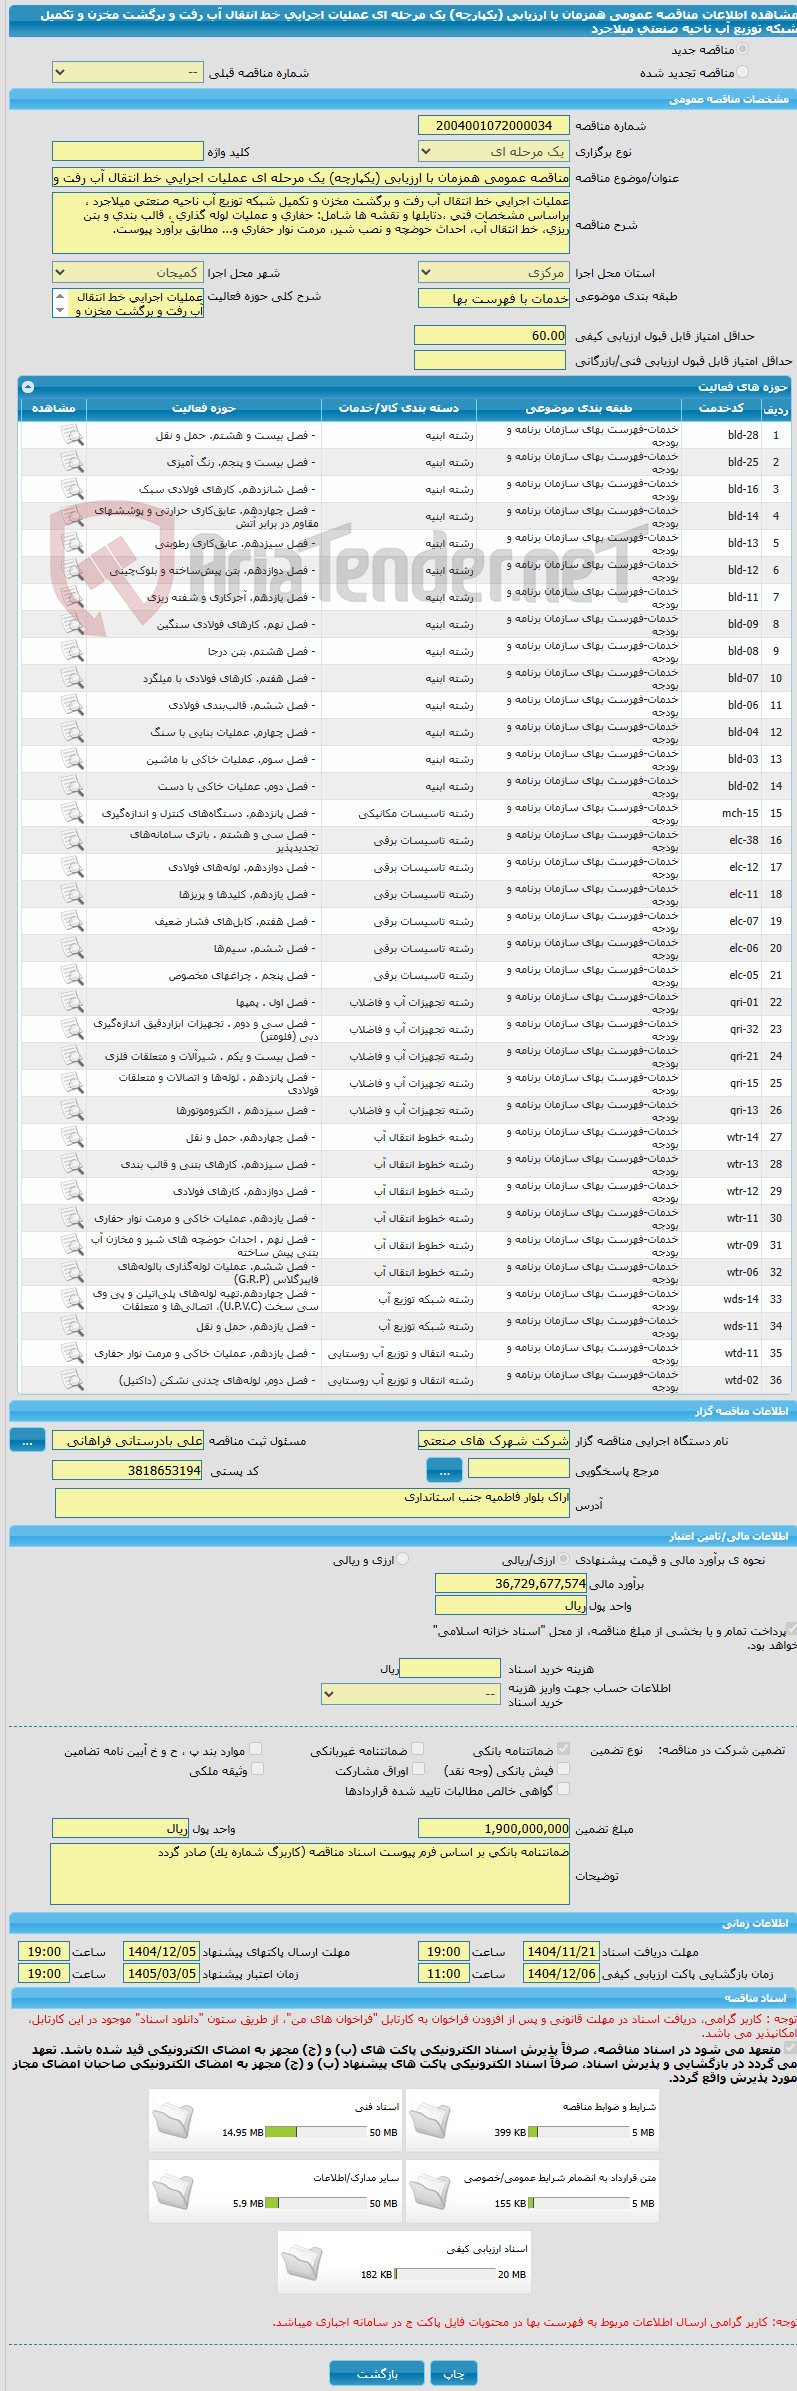The image size is (797, 2391).
Task: View details of row qri-01
Action: coord(72,1002)
